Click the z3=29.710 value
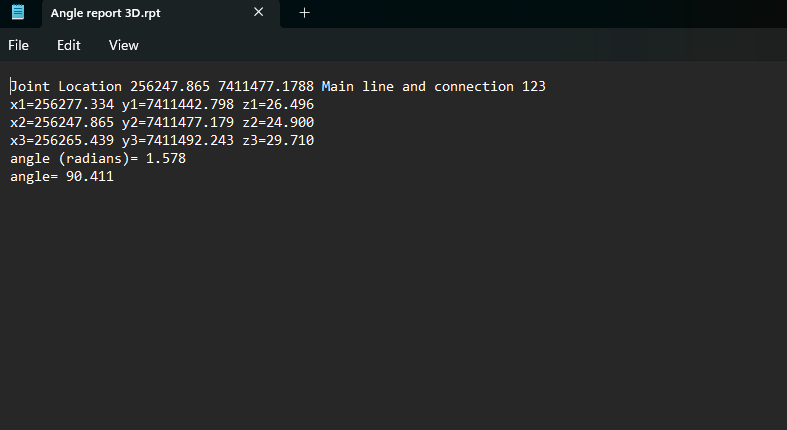 click(278, 141)
